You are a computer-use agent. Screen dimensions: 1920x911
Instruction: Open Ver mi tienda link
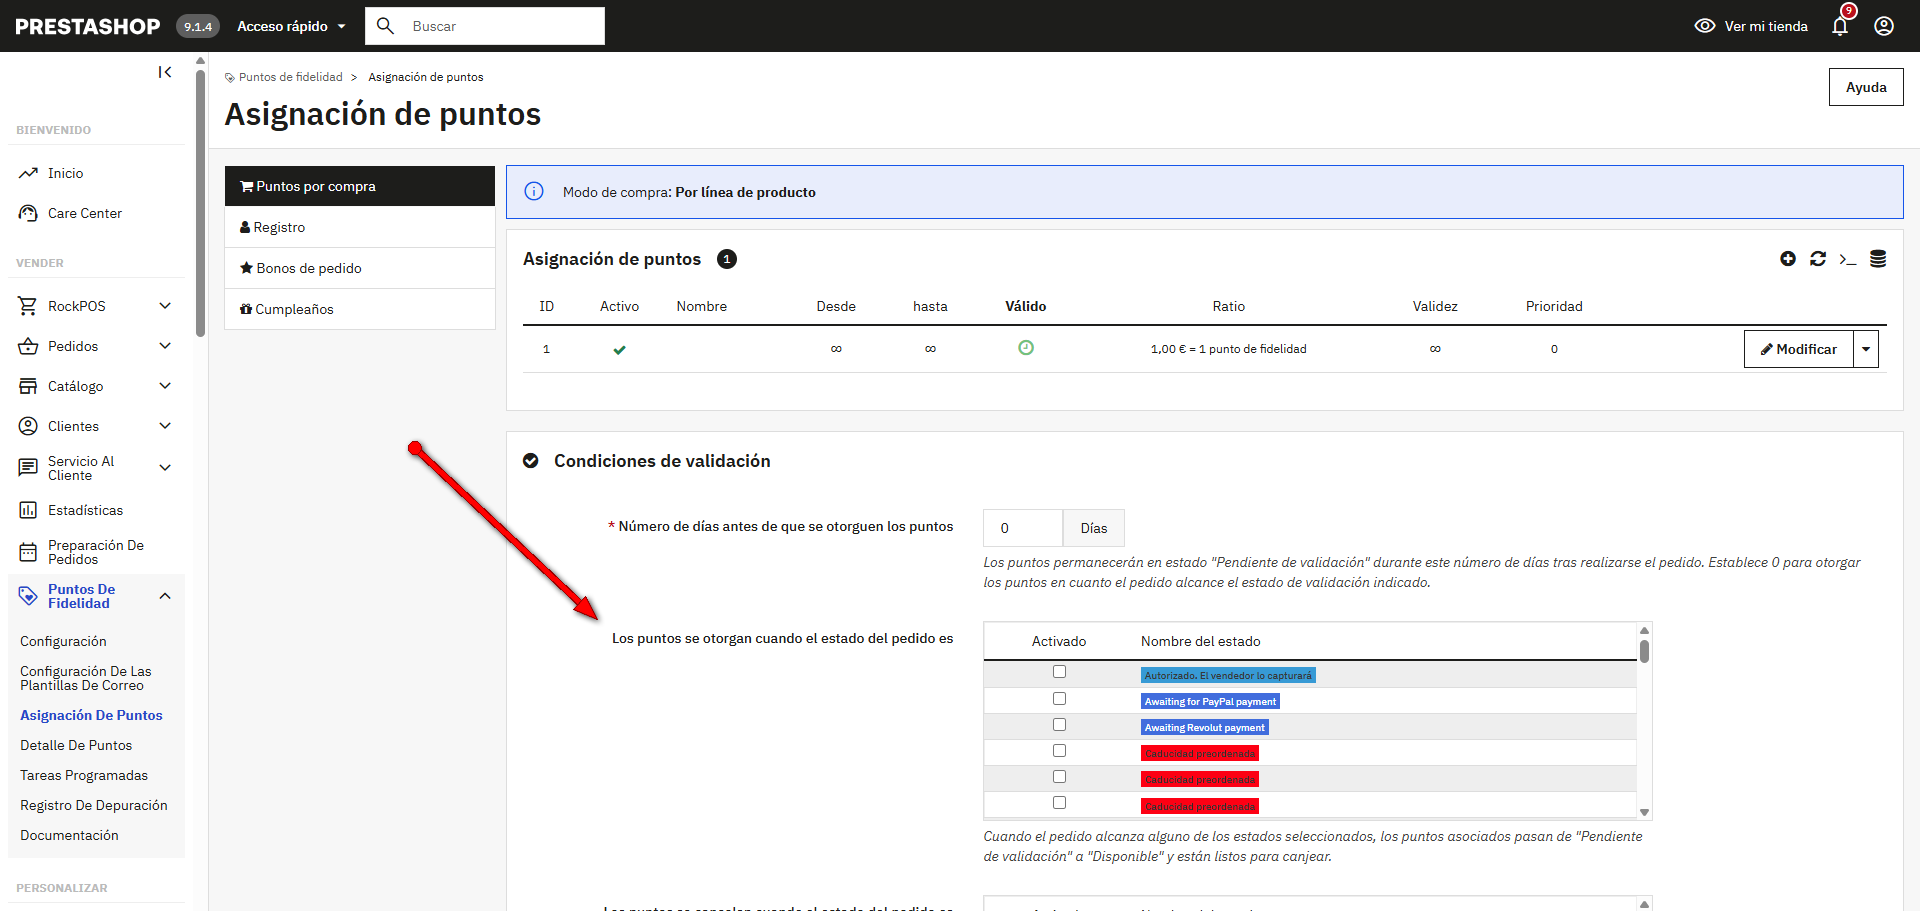tap(1752, 26)
